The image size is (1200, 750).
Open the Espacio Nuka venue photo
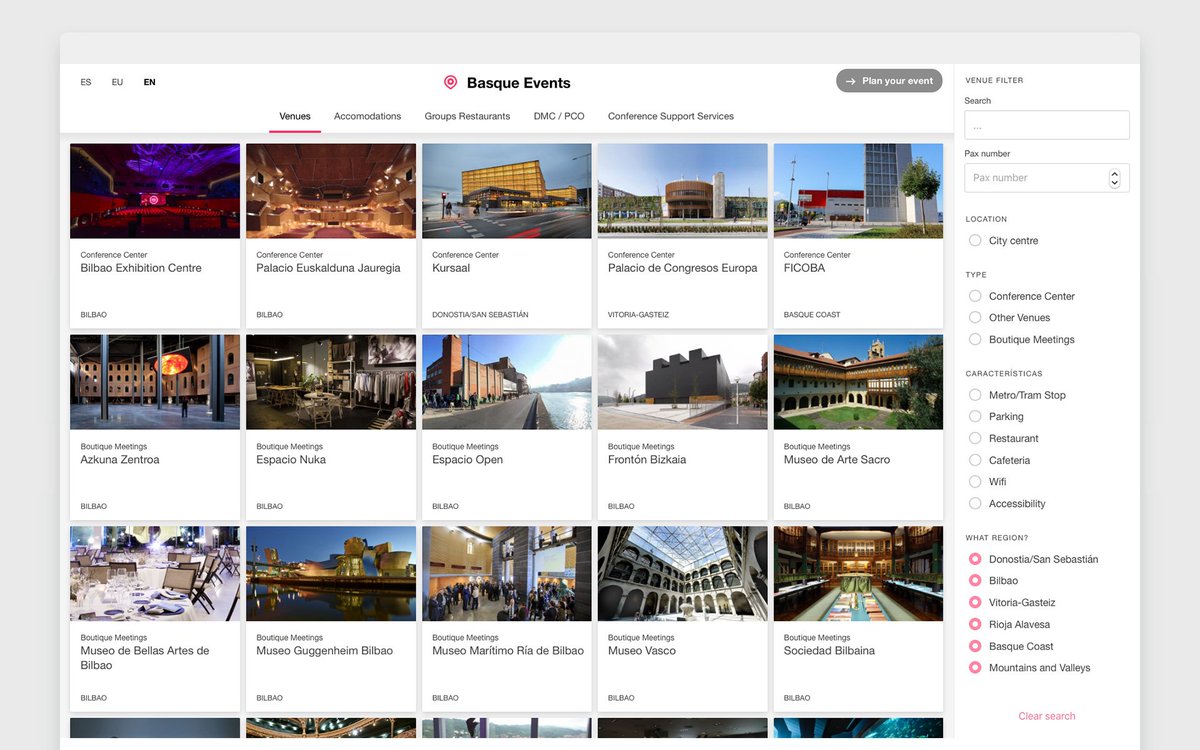pos(331,382)
